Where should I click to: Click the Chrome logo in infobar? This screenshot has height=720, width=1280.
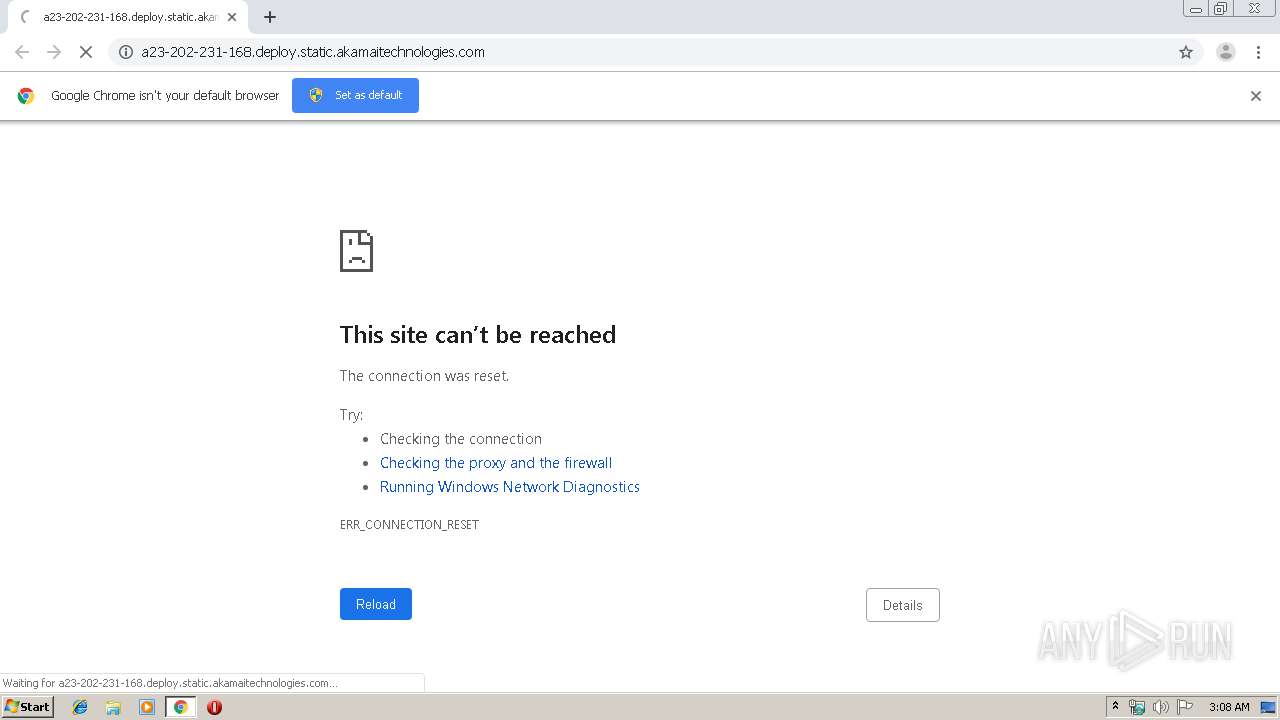26,96
